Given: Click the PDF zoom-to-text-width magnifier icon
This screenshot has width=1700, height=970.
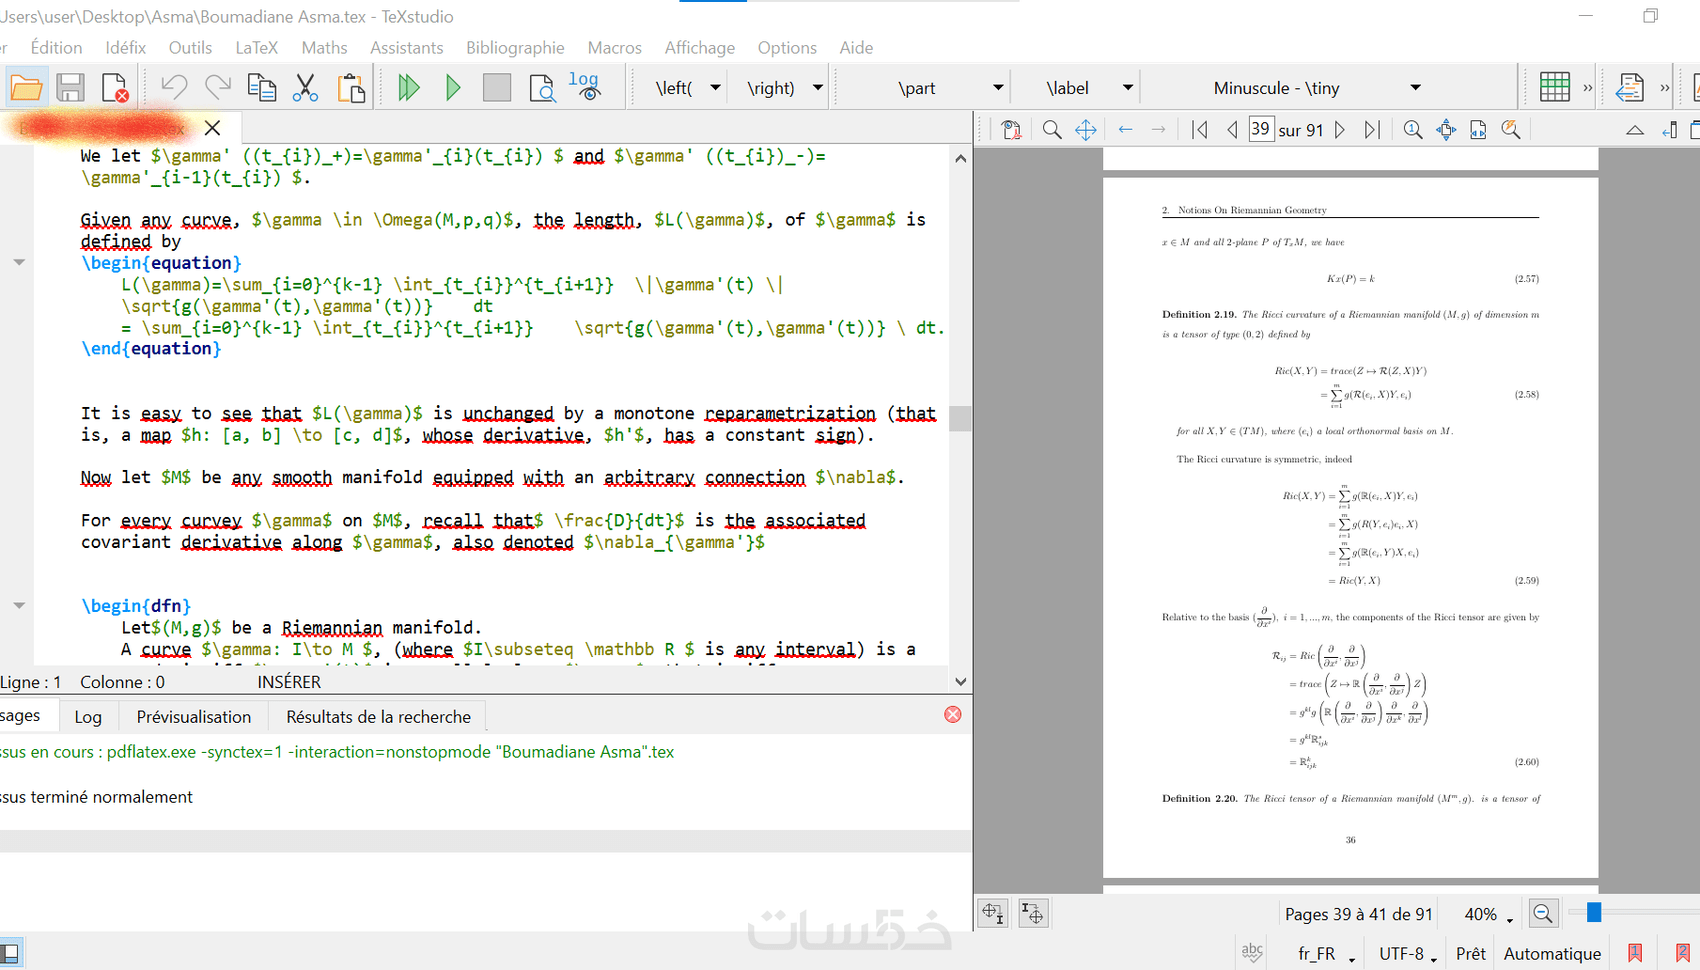Looking at the screenshot, I should (x=1511, y=130).
